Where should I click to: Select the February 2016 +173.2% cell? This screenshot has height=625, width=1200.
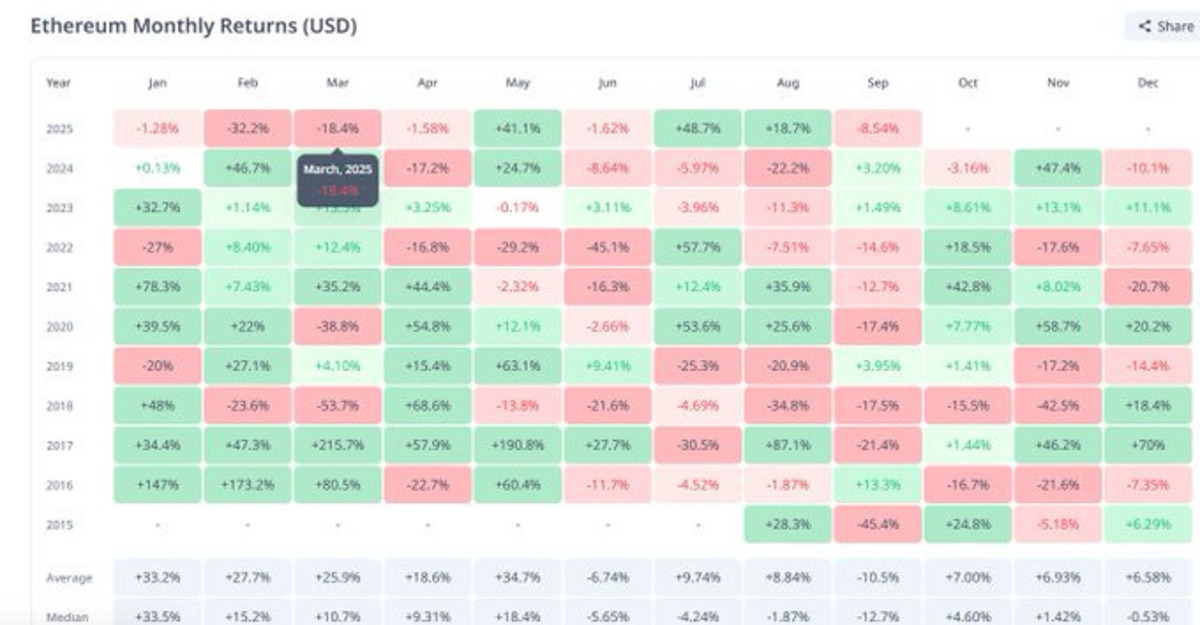[x=247, y=485]
